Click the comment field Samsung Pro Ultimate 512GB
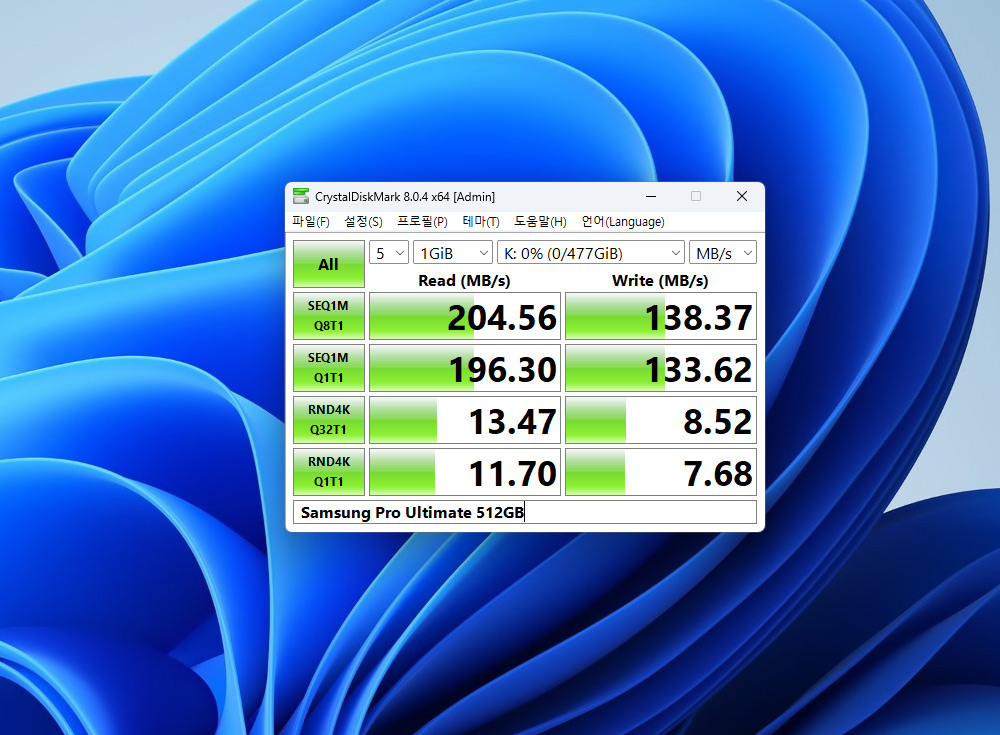 click(x=525, y=512)
